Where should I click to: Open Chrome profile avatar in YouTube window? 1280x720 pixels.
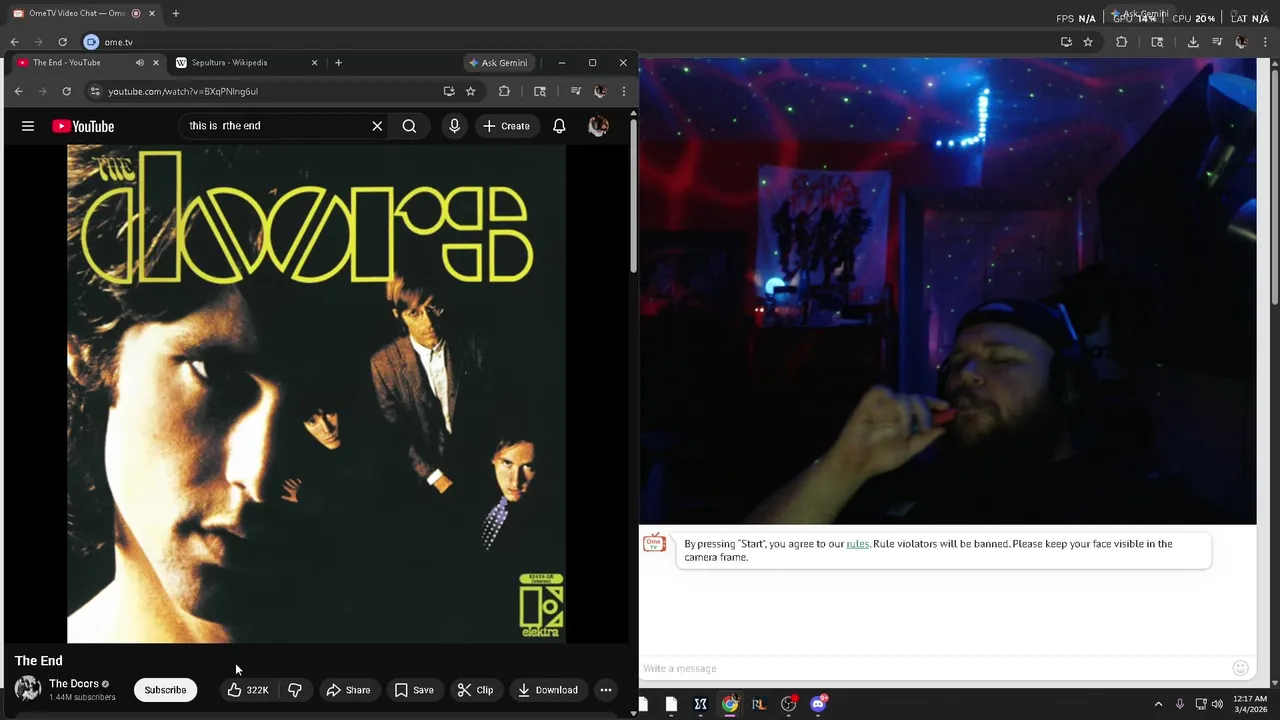click(x=599, y=91)
